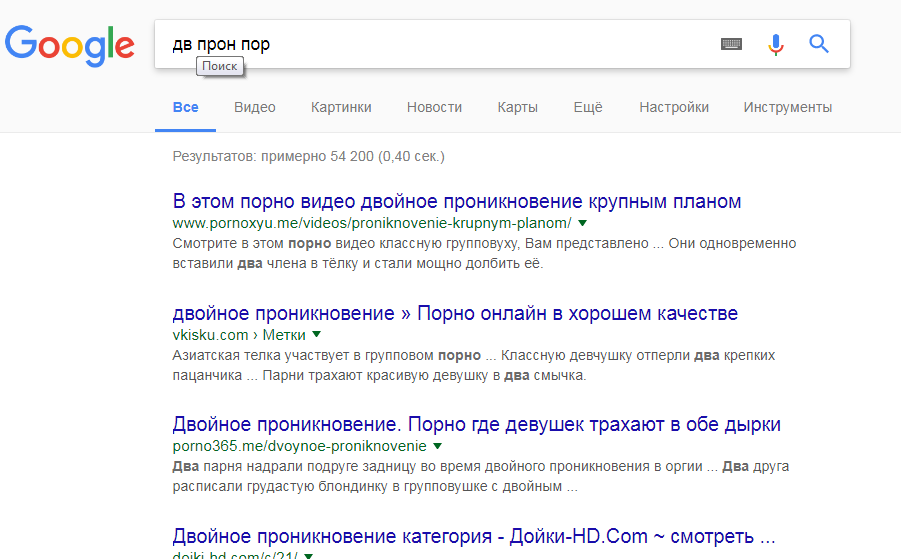
Task: Expand dropdown arrow next to porno365.me URL
Action: 437,446
